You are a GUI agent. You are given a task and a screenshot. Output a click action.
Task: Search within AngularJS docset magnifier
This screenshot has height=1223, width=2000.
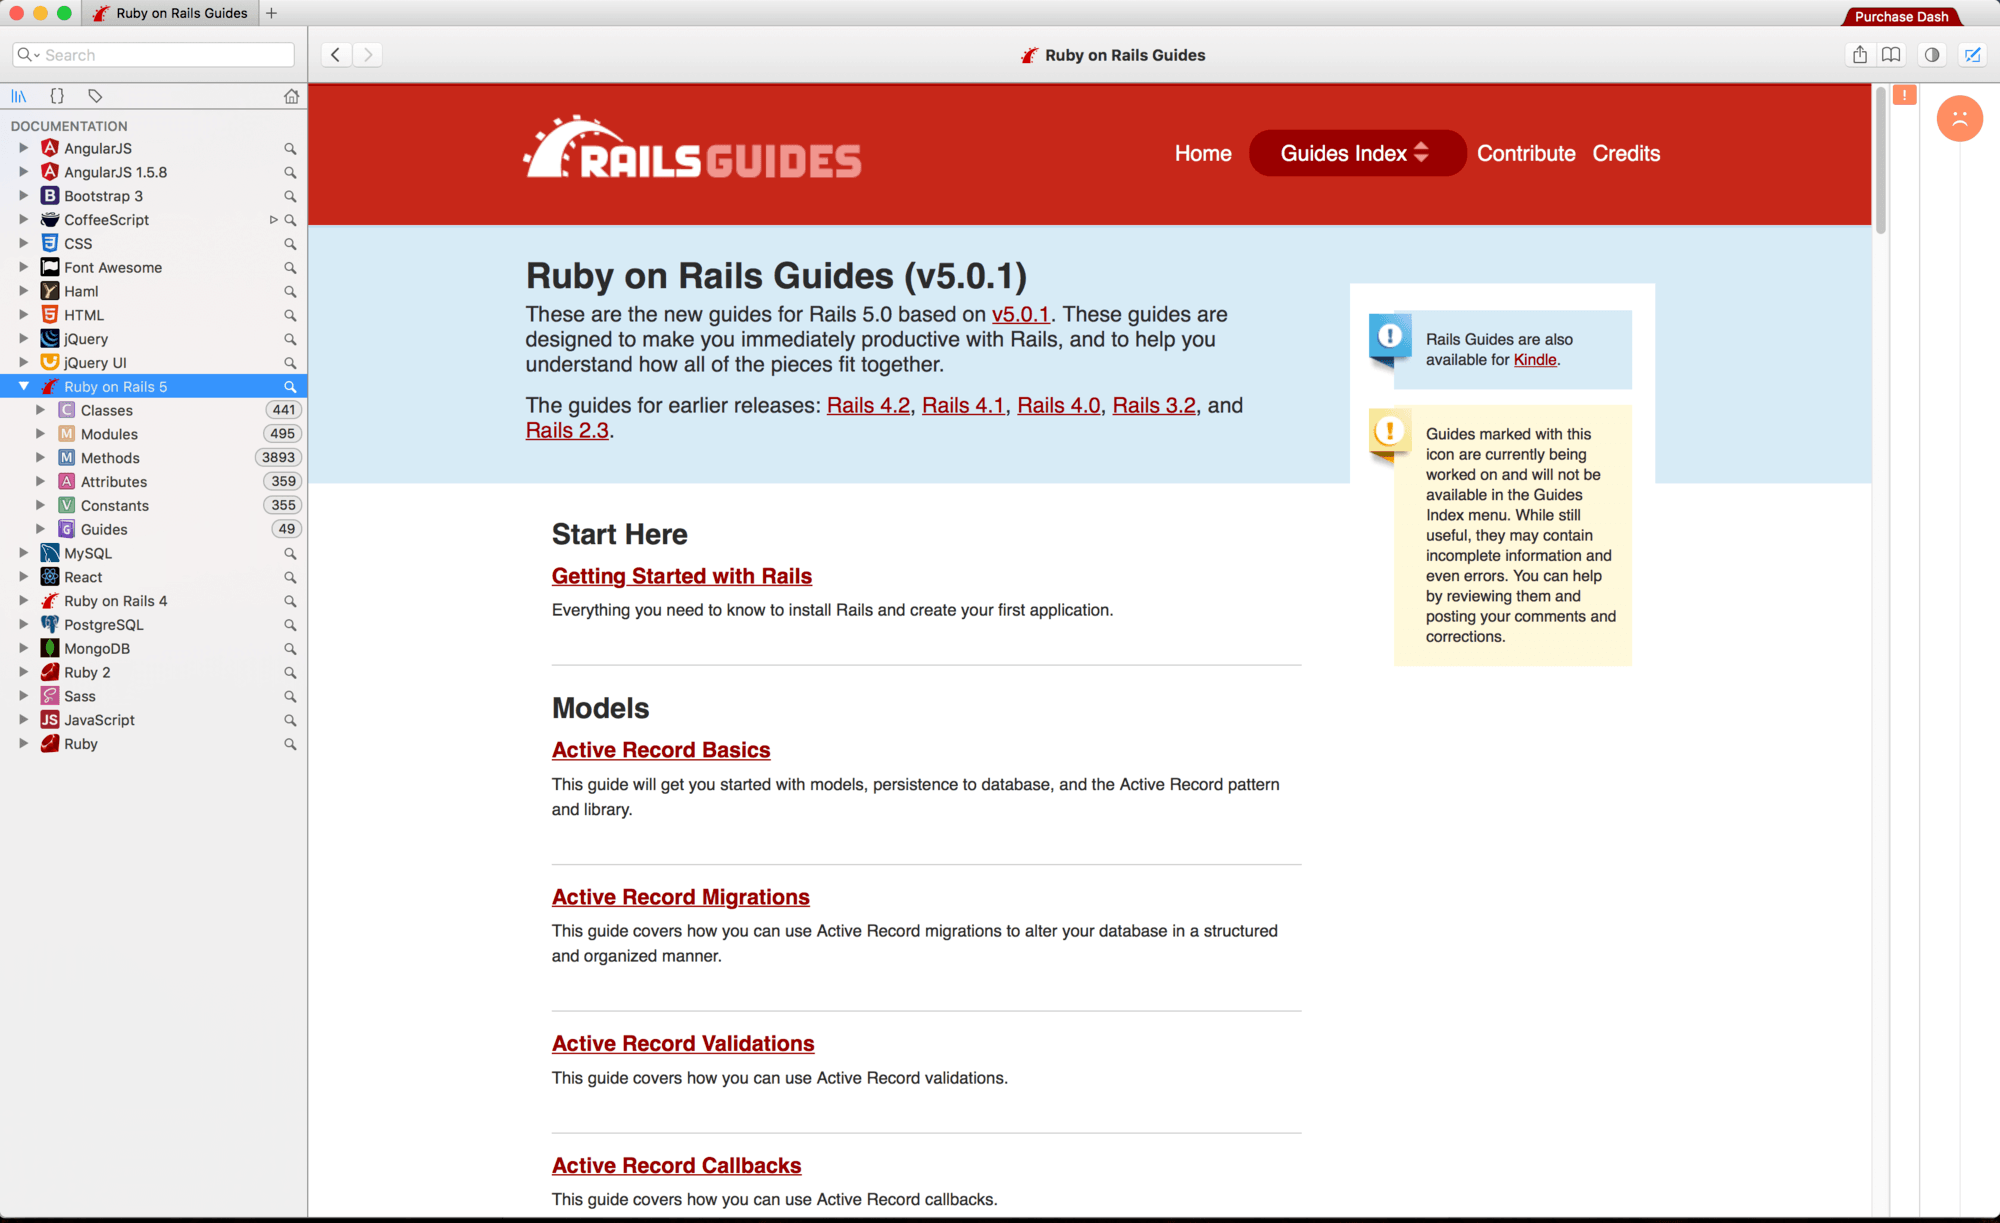[290, 148]
